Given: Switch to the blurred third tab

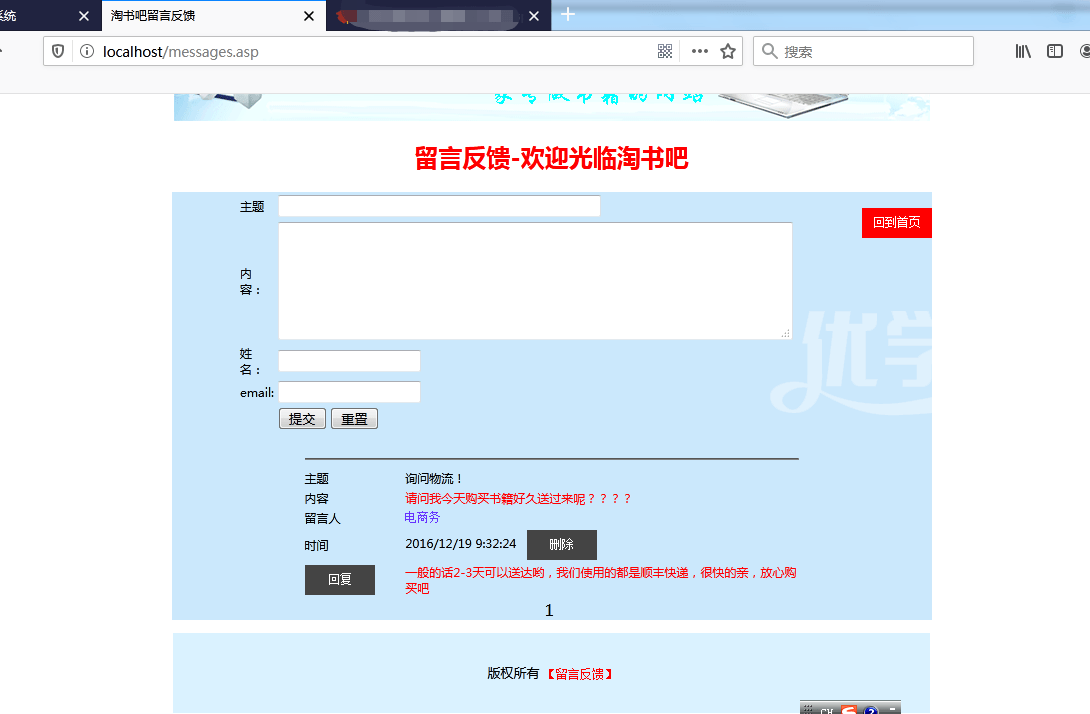Looking at the screenshot, I should 430,16.
